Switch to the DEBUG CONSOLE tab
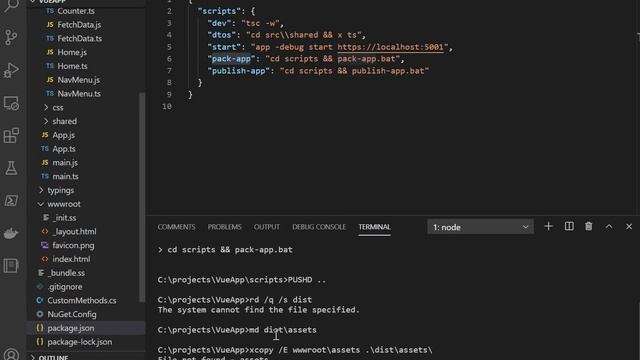This screenshot has width=640, height=360. click(319, 227)
